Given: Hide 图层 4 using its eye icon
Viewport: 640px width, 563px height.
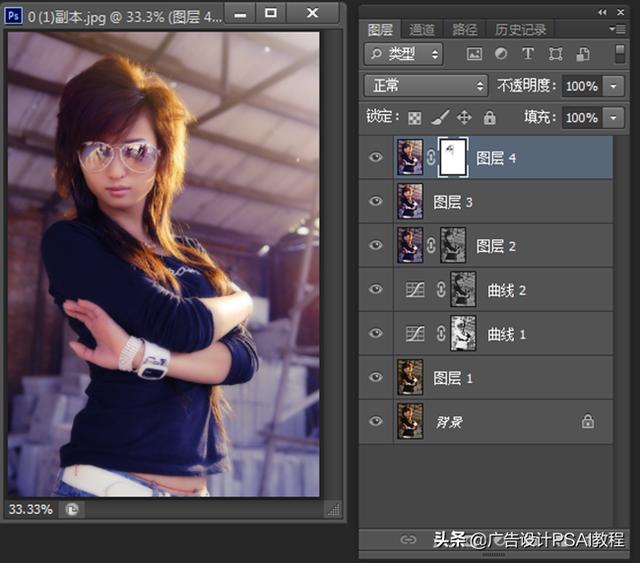Looking at the screenshot, I should point(376,158).
